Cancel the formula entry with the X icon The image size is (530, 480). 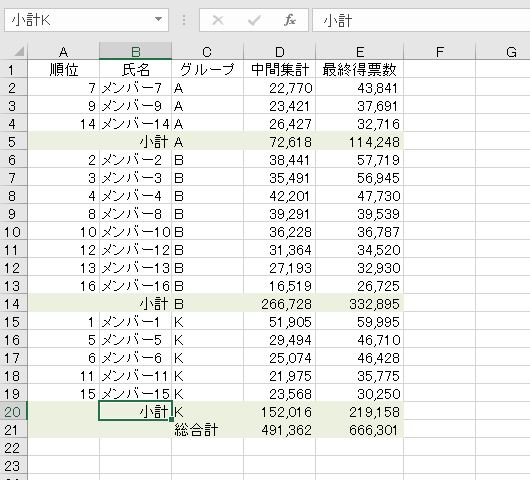coord(218,20)
